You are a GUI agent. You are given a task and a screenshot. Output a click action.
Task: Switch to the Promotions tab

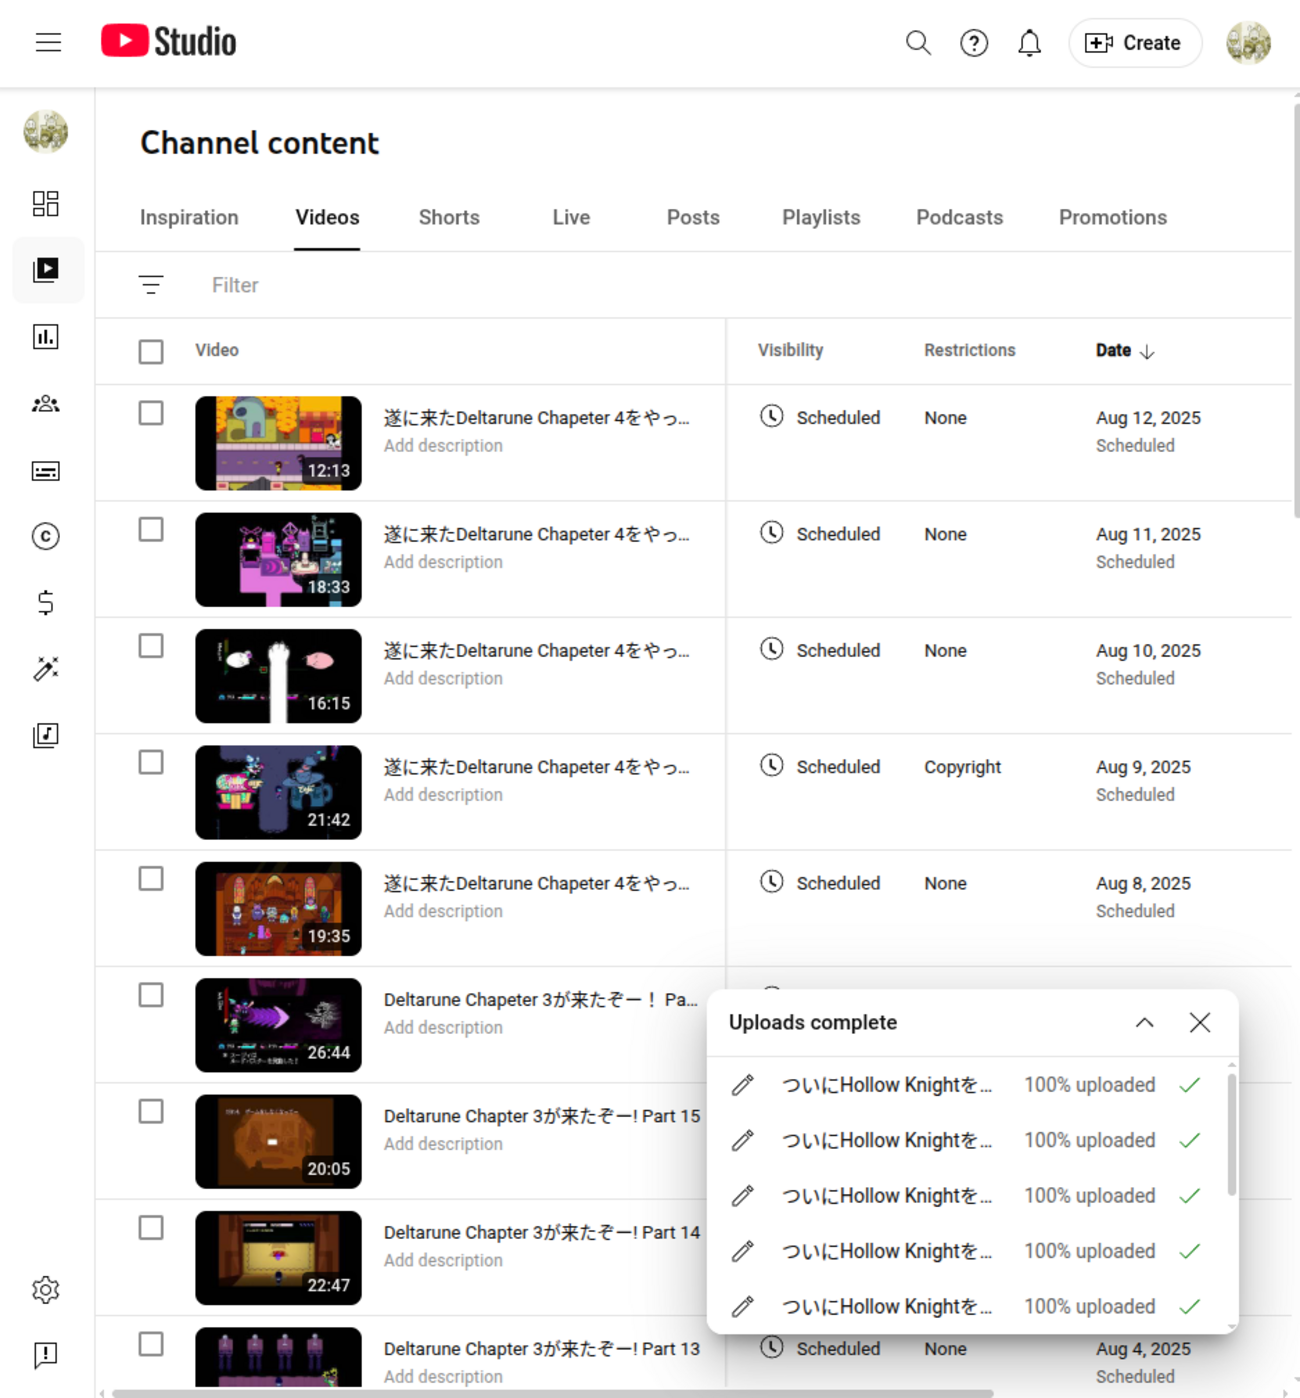1113,217
